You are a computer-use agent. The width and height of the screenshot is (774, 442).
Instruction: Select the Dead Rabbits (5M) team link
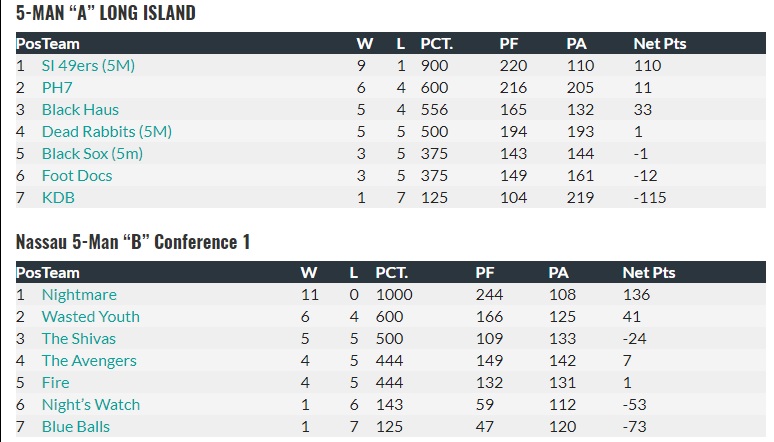pyautogui.click(x=106, y=131)
